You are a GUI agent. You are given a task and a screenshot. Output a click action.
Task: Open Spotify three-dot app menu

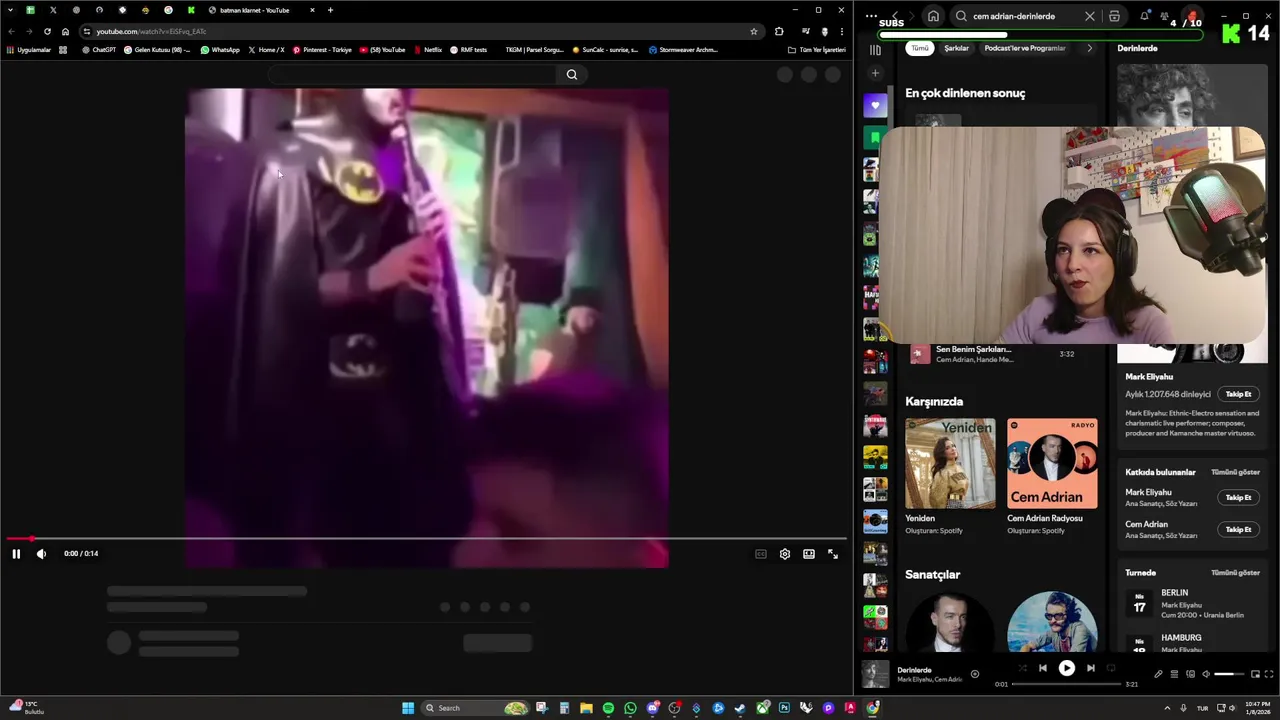870,16
